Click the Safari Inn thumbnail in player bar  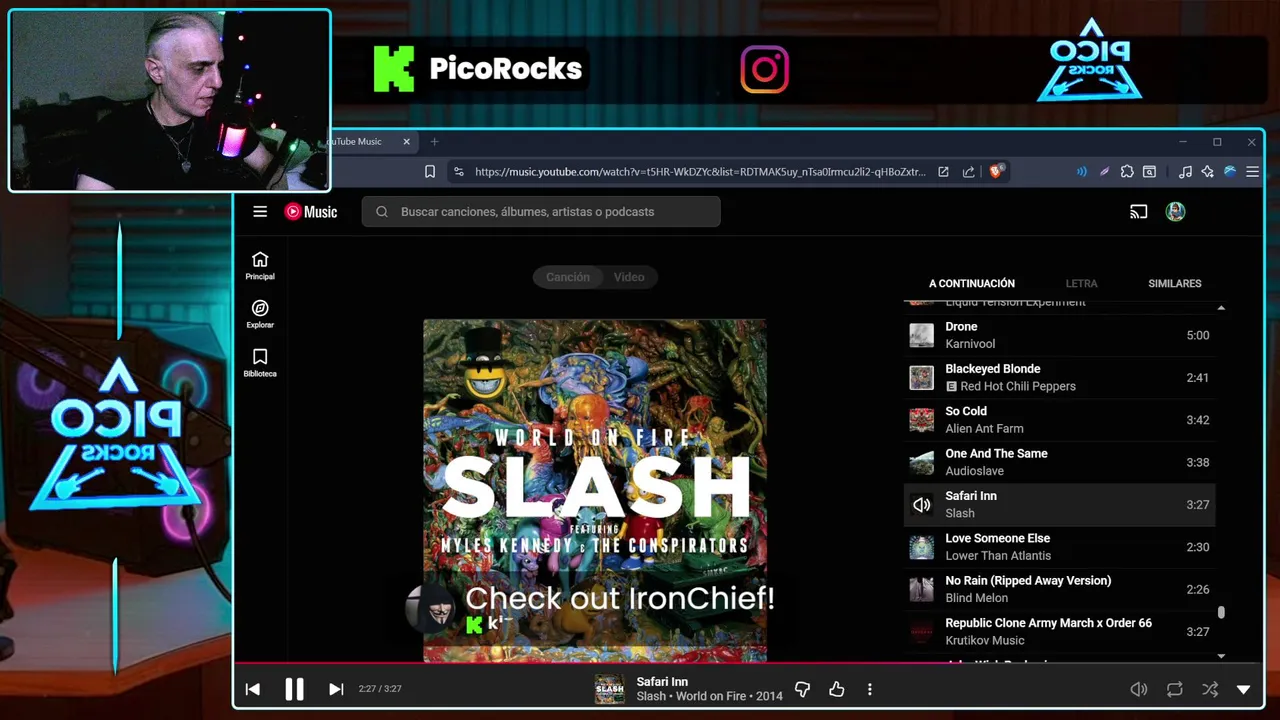610,689
